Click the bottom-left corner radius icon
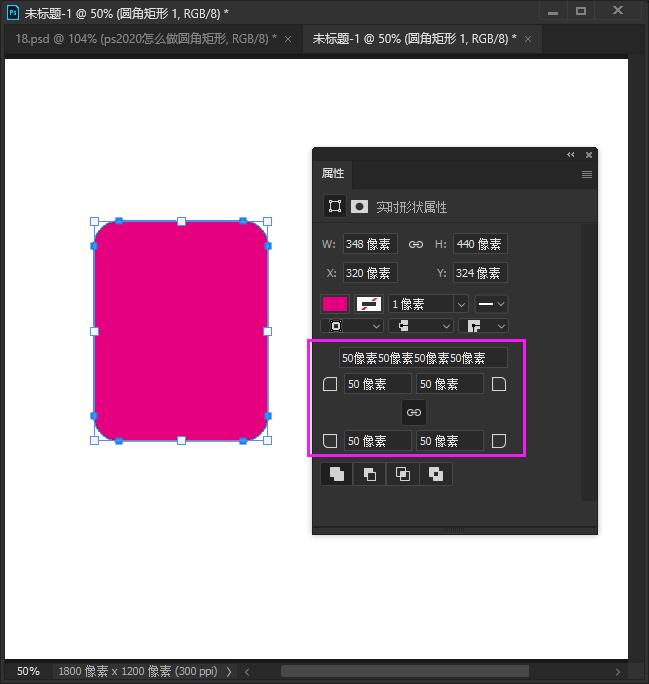The width and height of the screenshot is (649, 684). (330, 441)
